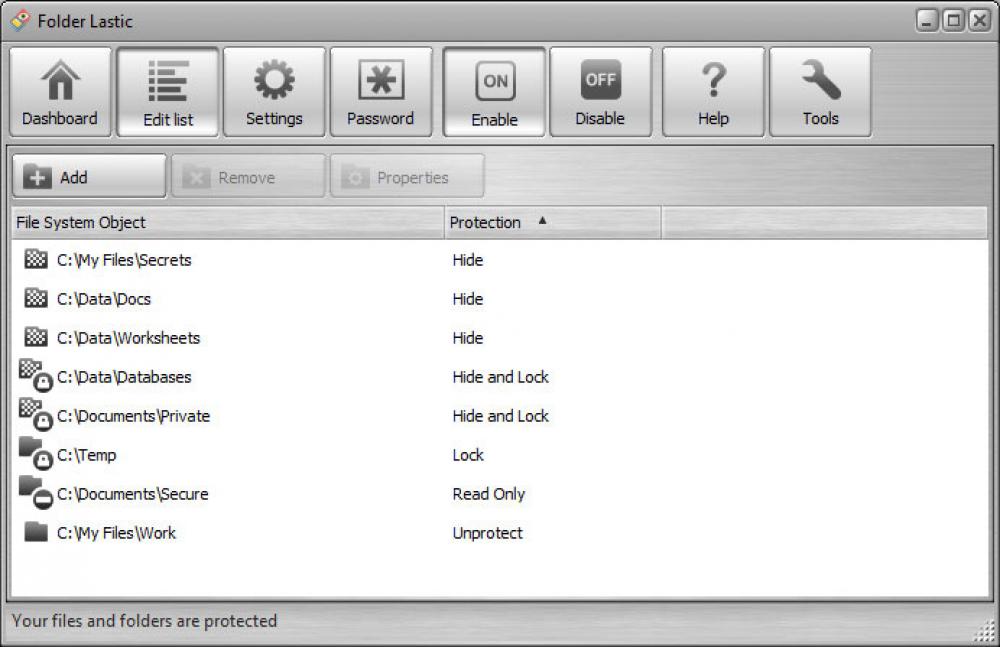Enable protection using the ON toggle
This screenshot has width=1000, height=647.
pyautogui.click(x=494, y=80)
